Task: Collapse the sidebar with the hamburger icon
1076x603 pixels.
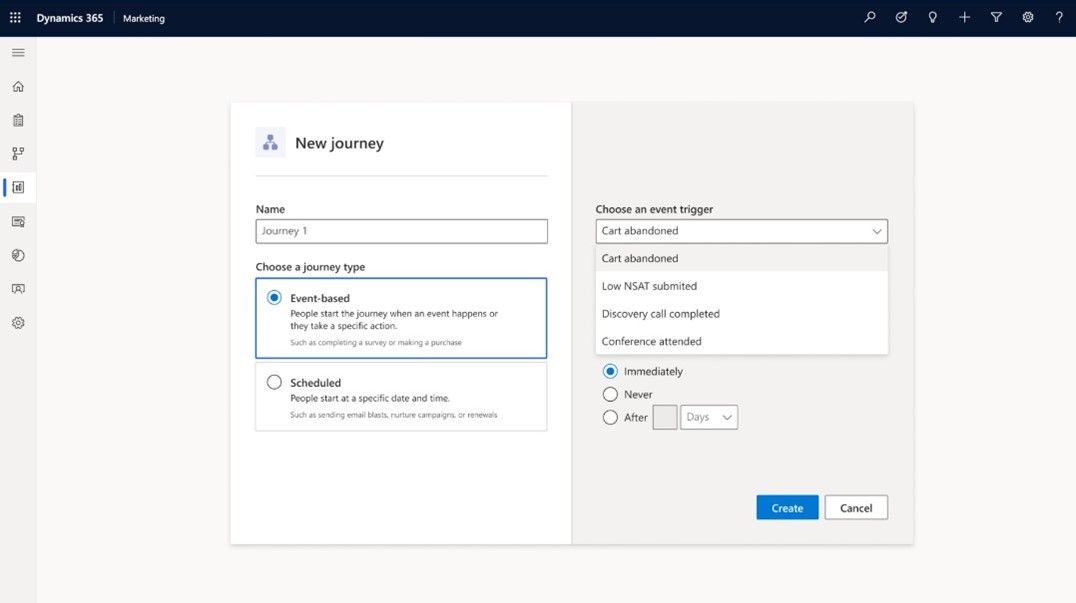Action: (17, 52)
